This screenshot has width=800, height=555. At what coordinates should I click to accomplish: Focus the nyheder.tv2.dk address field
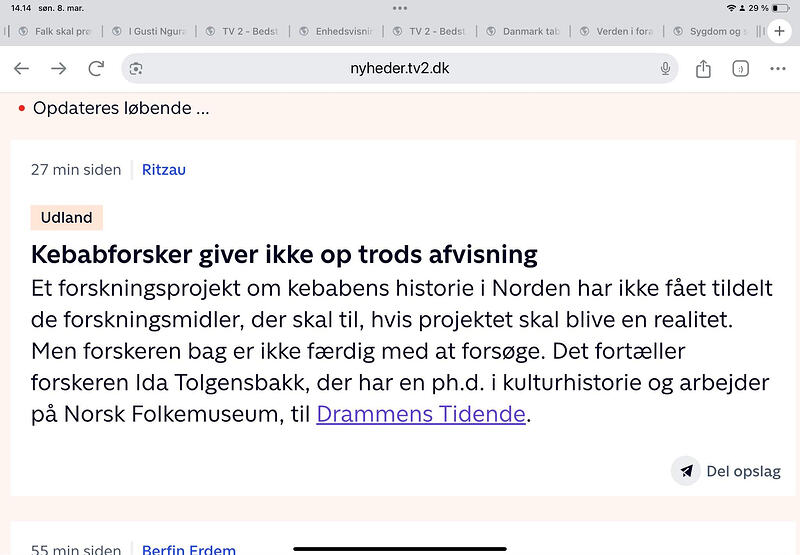pos(399,68)
